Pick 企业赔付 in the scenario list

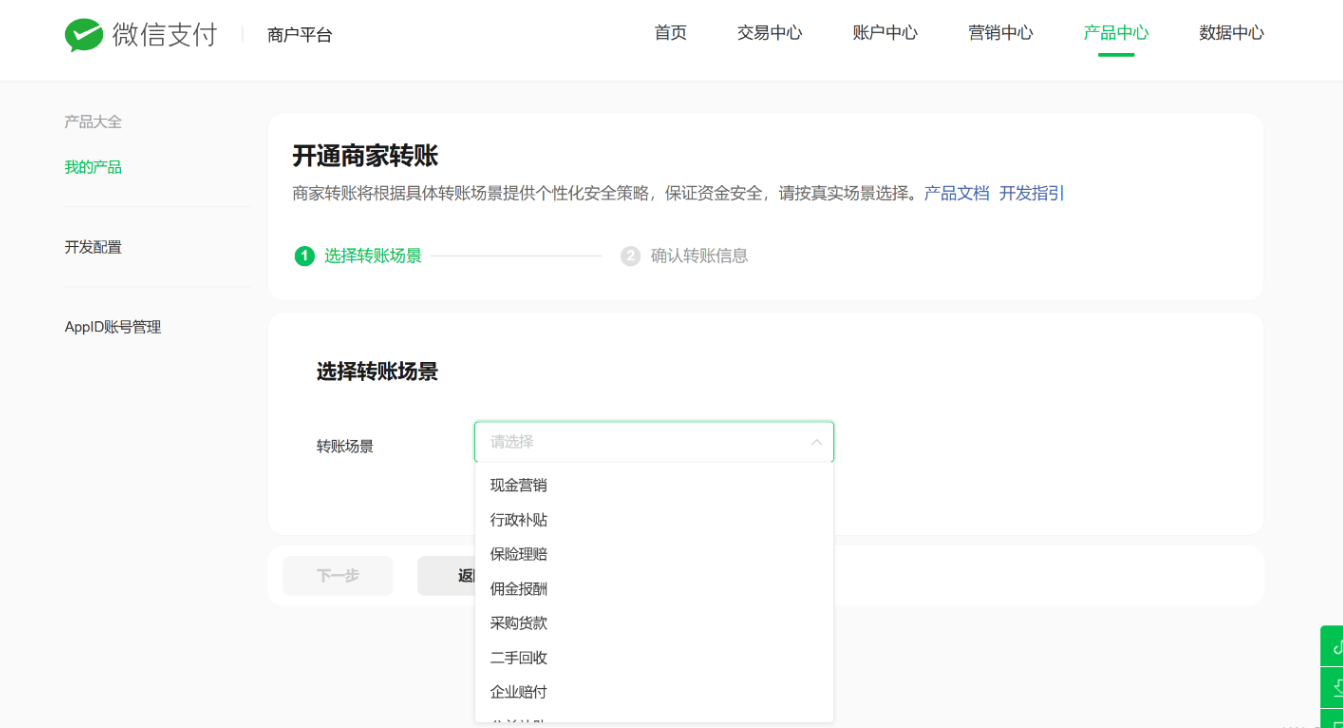[x=518, y=692]
